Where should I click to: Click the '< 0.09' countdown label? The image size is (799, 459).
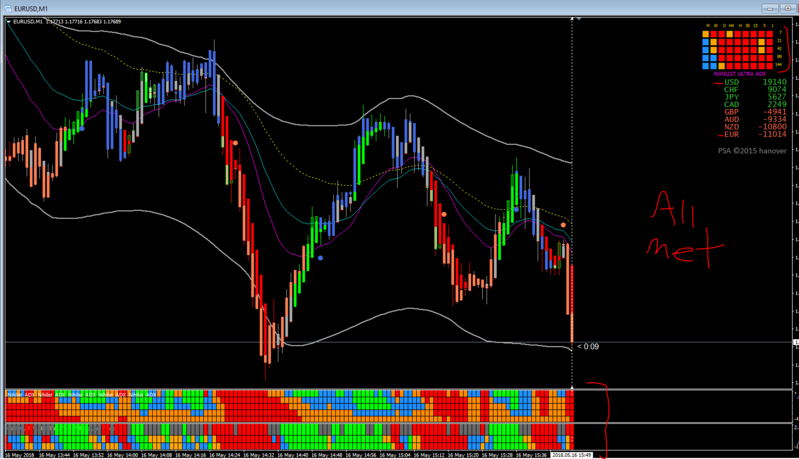tap(588, 346)
